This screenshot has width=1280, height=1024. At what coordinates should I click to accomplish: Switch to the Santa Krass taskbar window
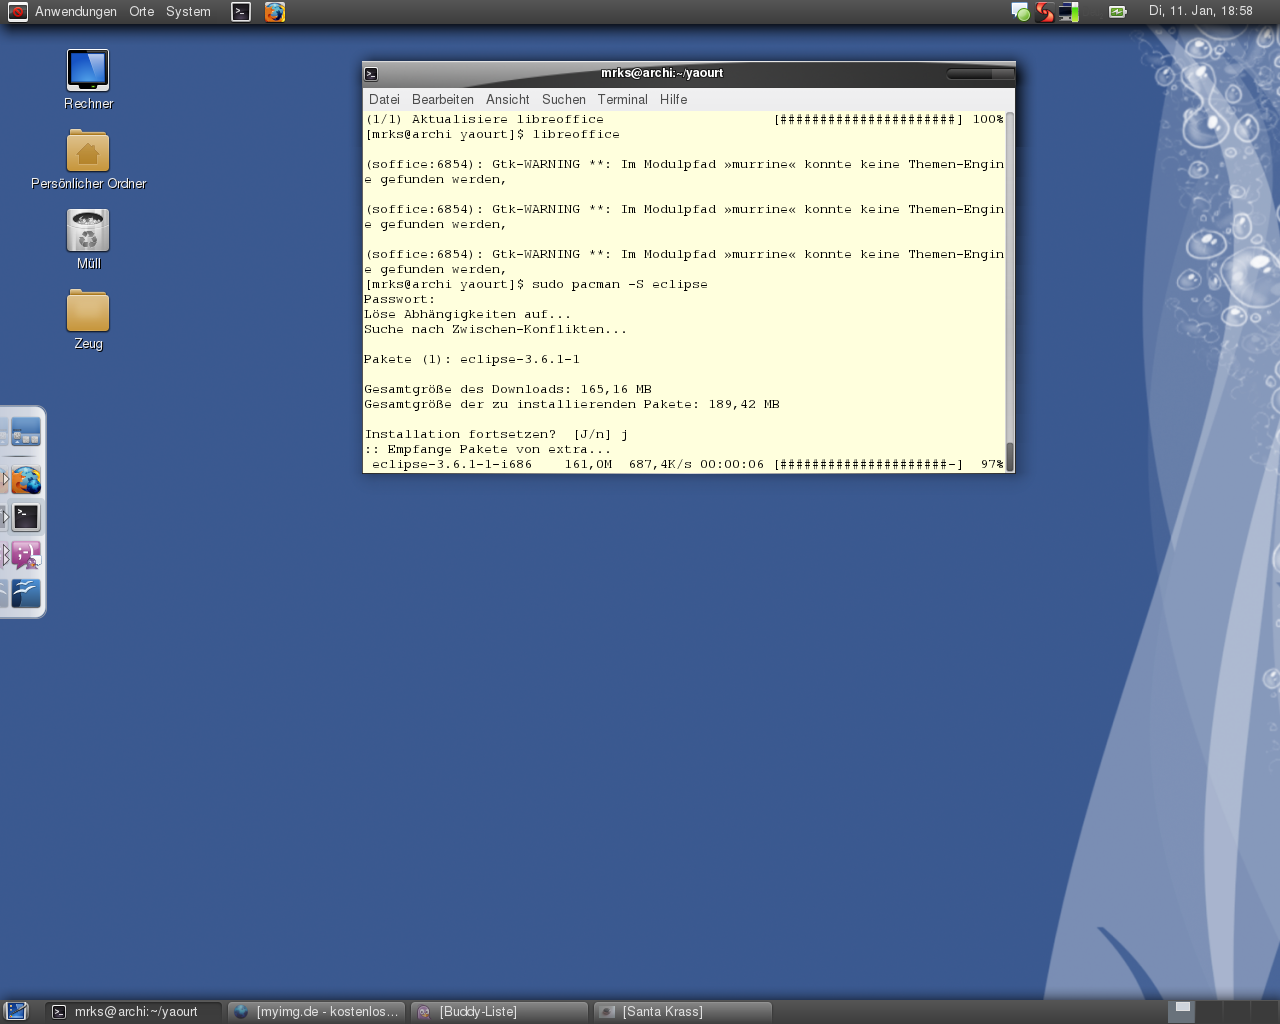(x=683, y=1012)
